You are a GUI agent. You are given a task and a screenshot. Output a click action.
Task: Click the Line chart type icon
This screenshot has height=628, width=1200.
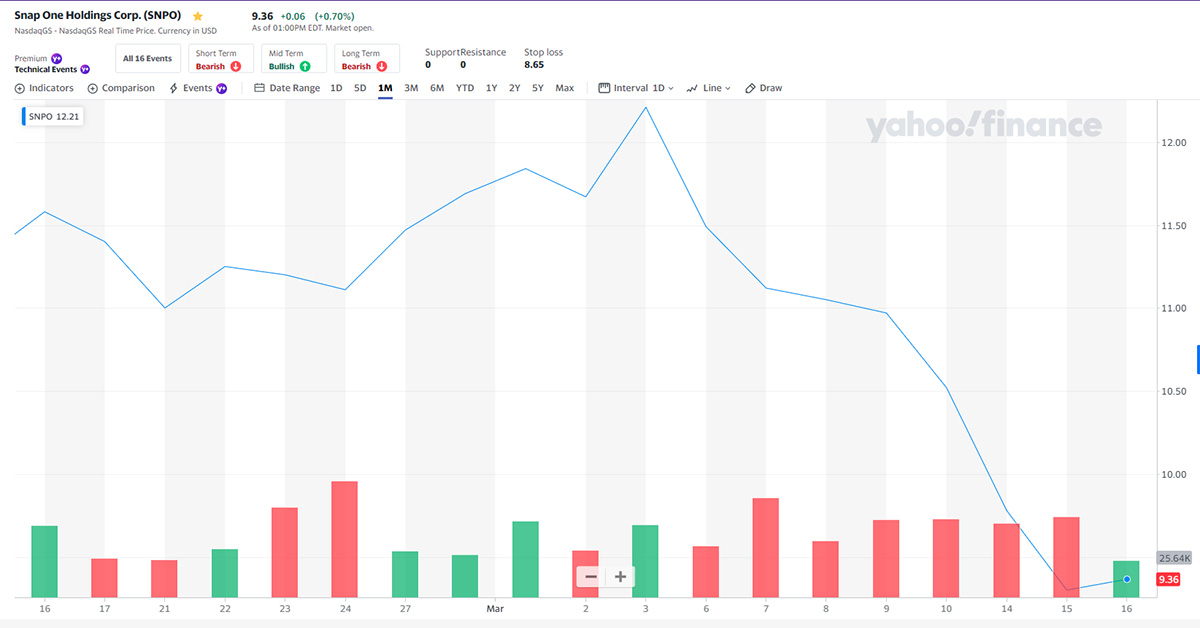tap(692, 88)
